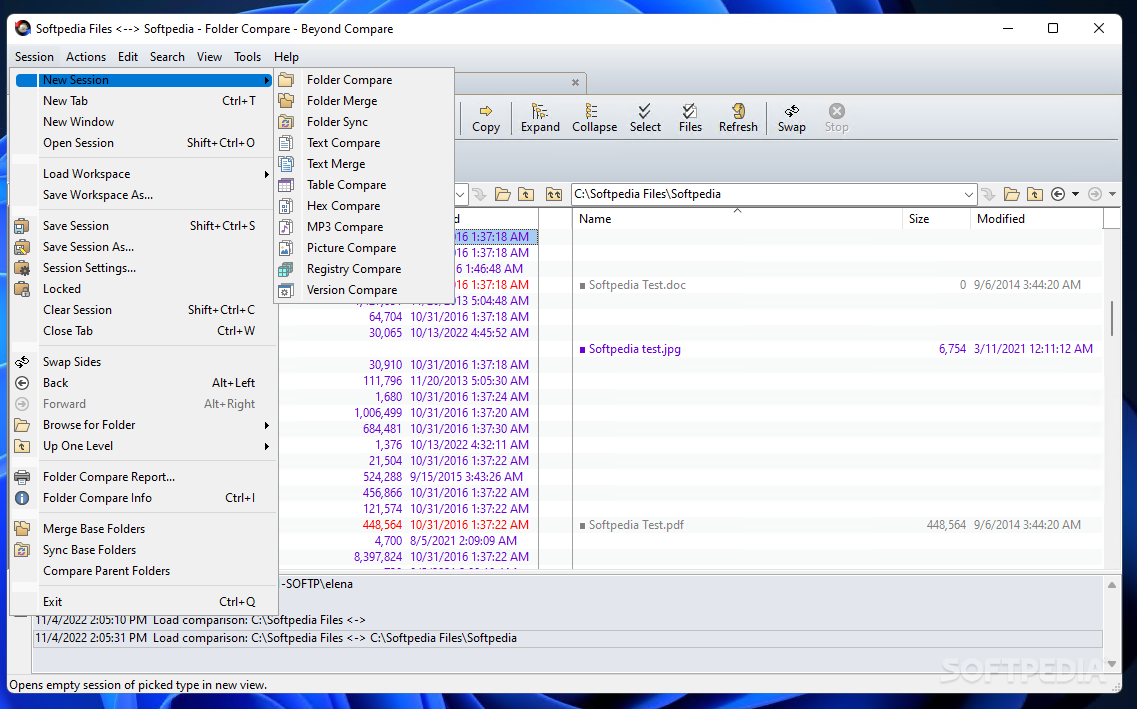This screenshot has height=709, width=1137.
Task: Click Save Session menu item
Action: (144, 226)
